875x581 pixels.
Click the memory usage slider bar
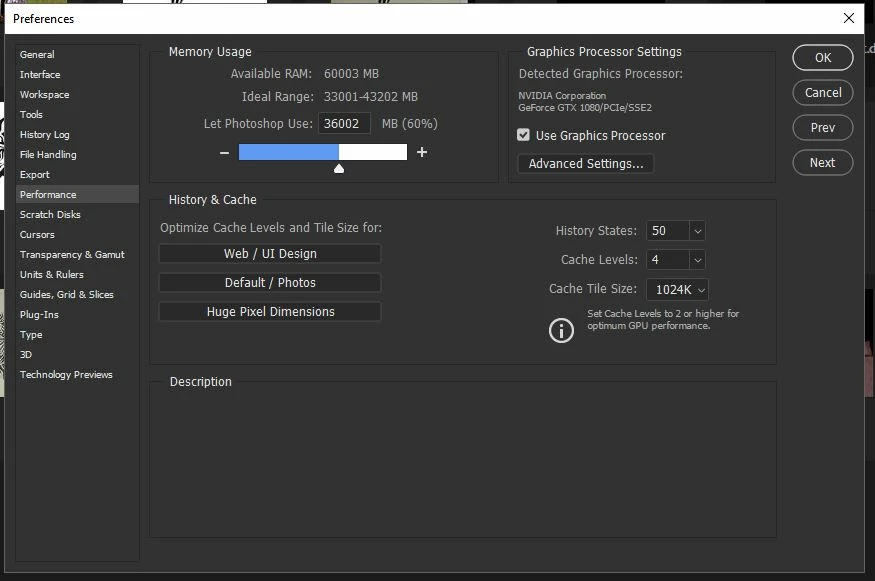(323, 152)
